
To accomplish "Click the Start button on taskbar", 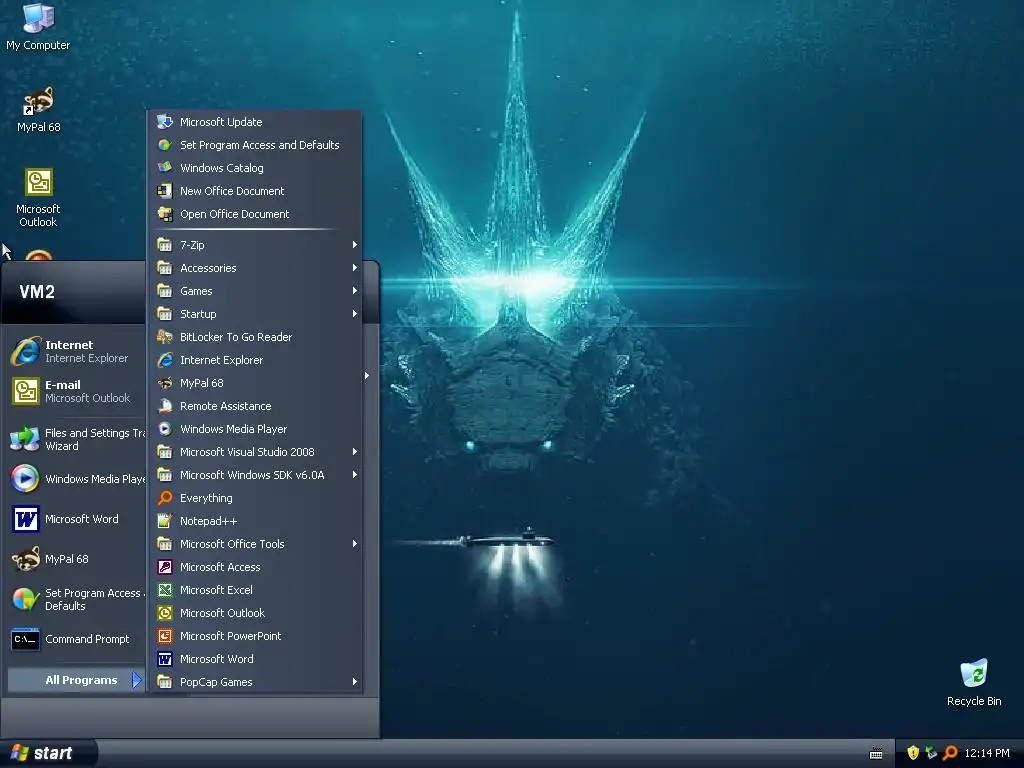I will [x=48, y=753].
